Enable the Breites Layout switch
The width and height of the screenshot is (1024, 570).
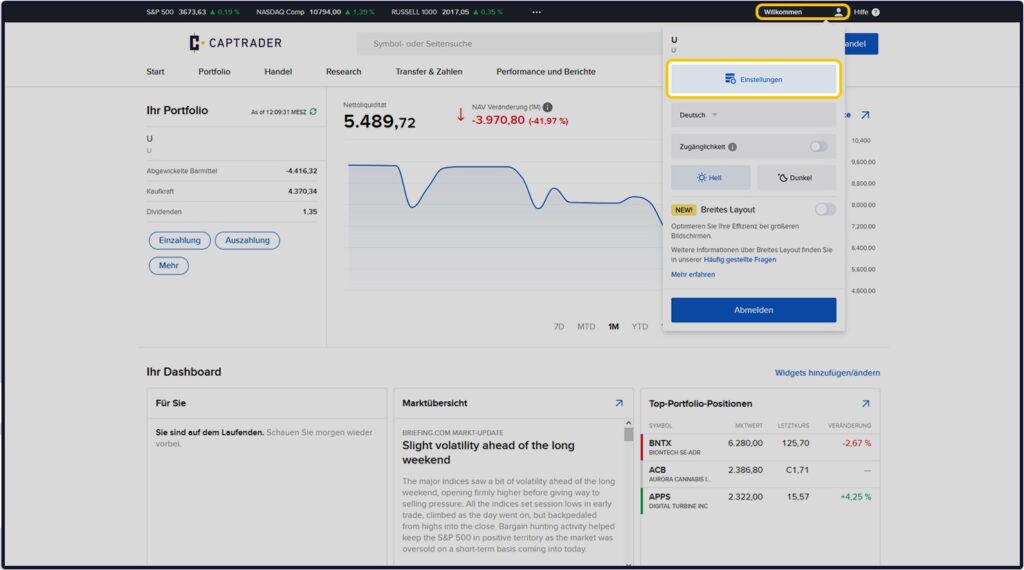click(825, 210)
